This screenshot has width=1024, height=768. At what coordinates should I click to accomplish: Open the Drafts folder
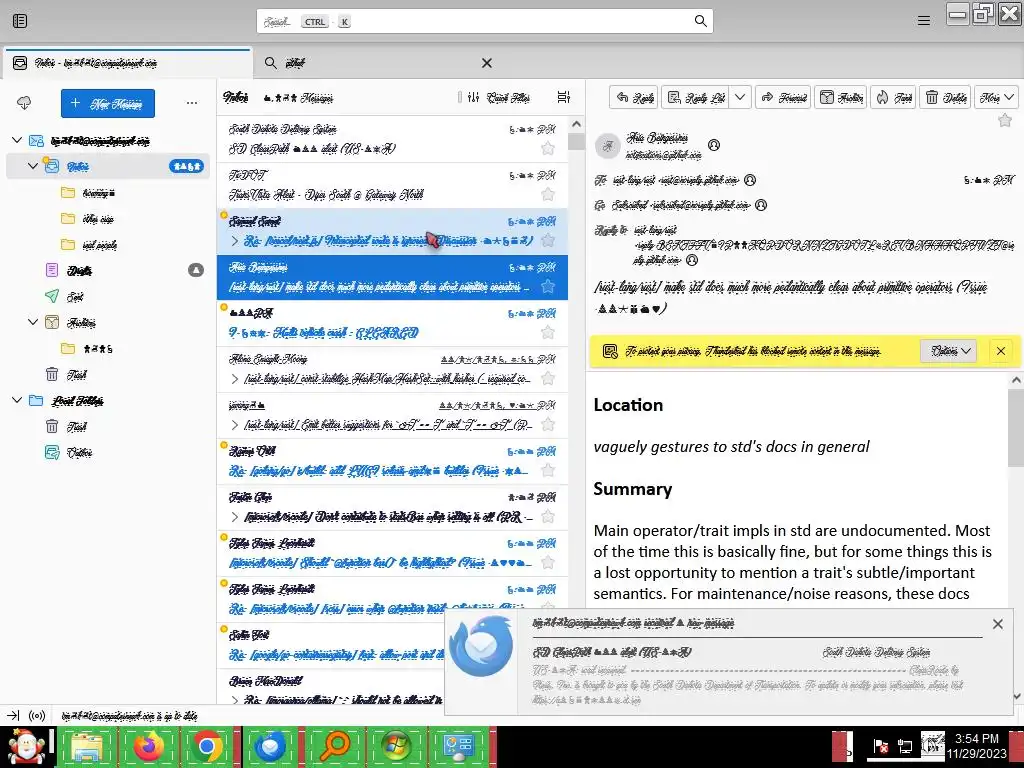tap(108, 270)
